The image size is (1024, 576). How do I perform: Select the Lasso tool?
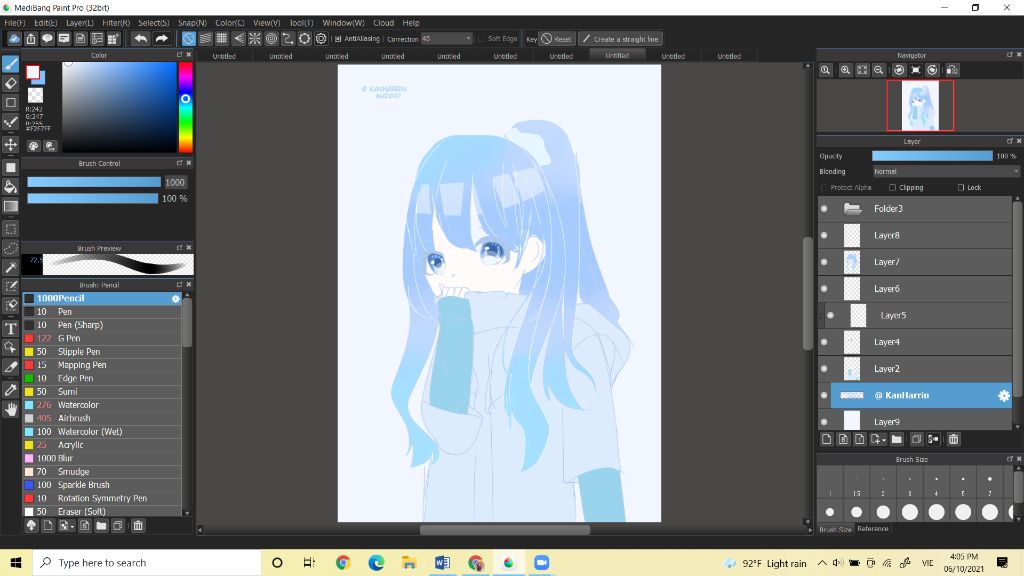10,248
